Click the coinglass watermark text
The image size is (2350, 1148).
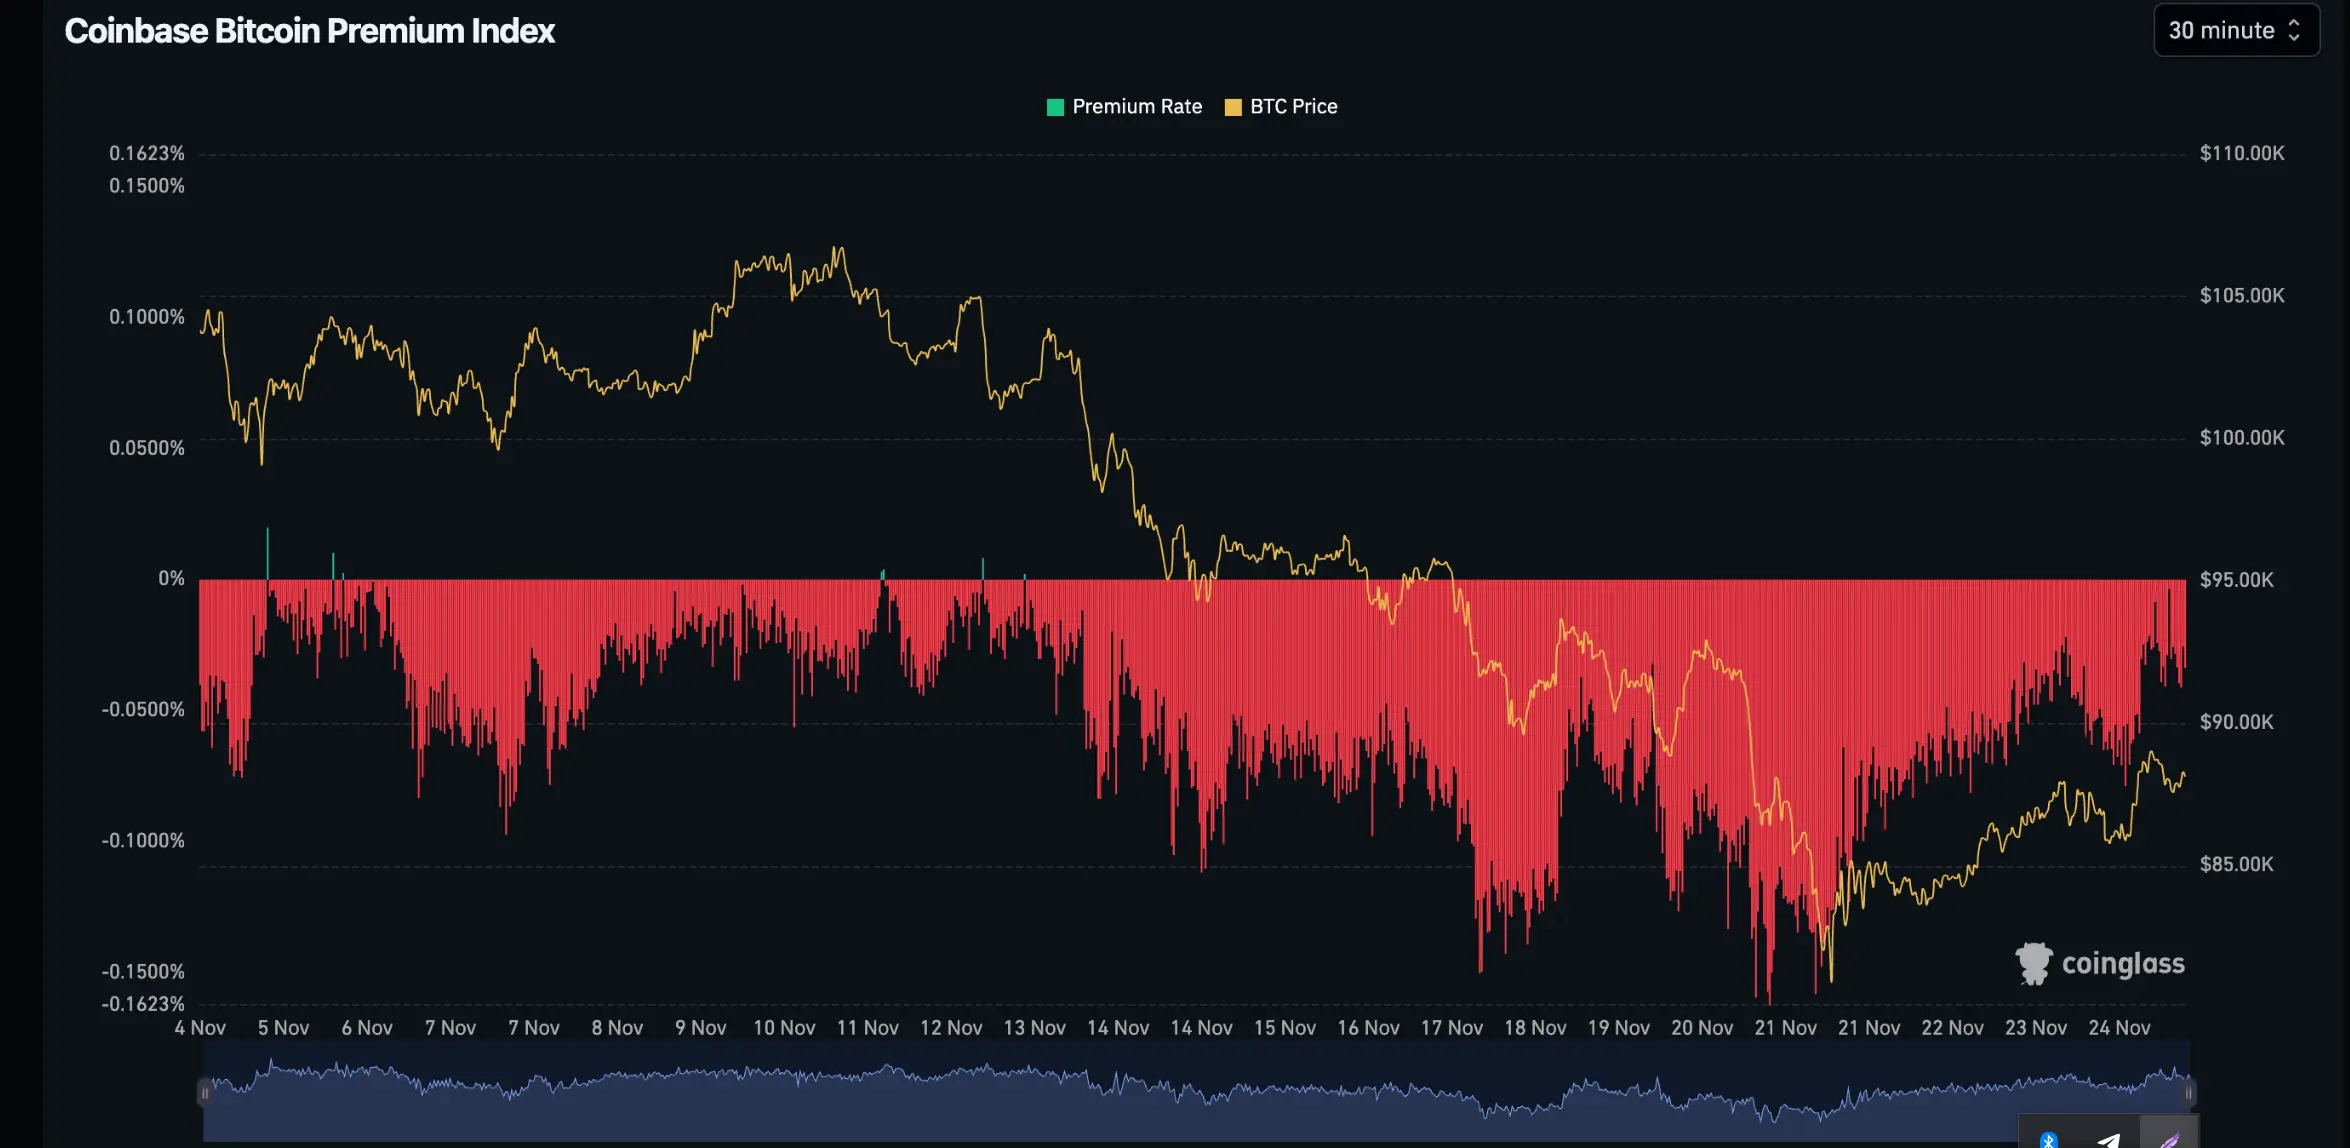(2123, 964)
